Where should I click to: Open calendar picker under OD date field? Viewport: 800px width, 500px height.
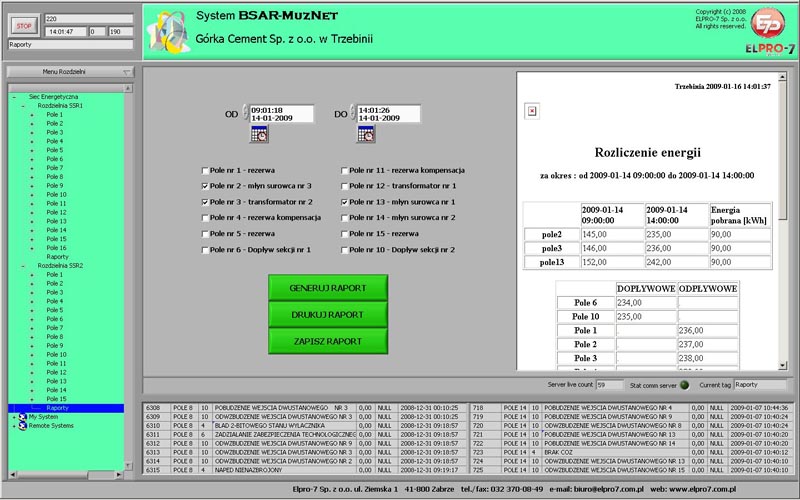pos(259,134)
